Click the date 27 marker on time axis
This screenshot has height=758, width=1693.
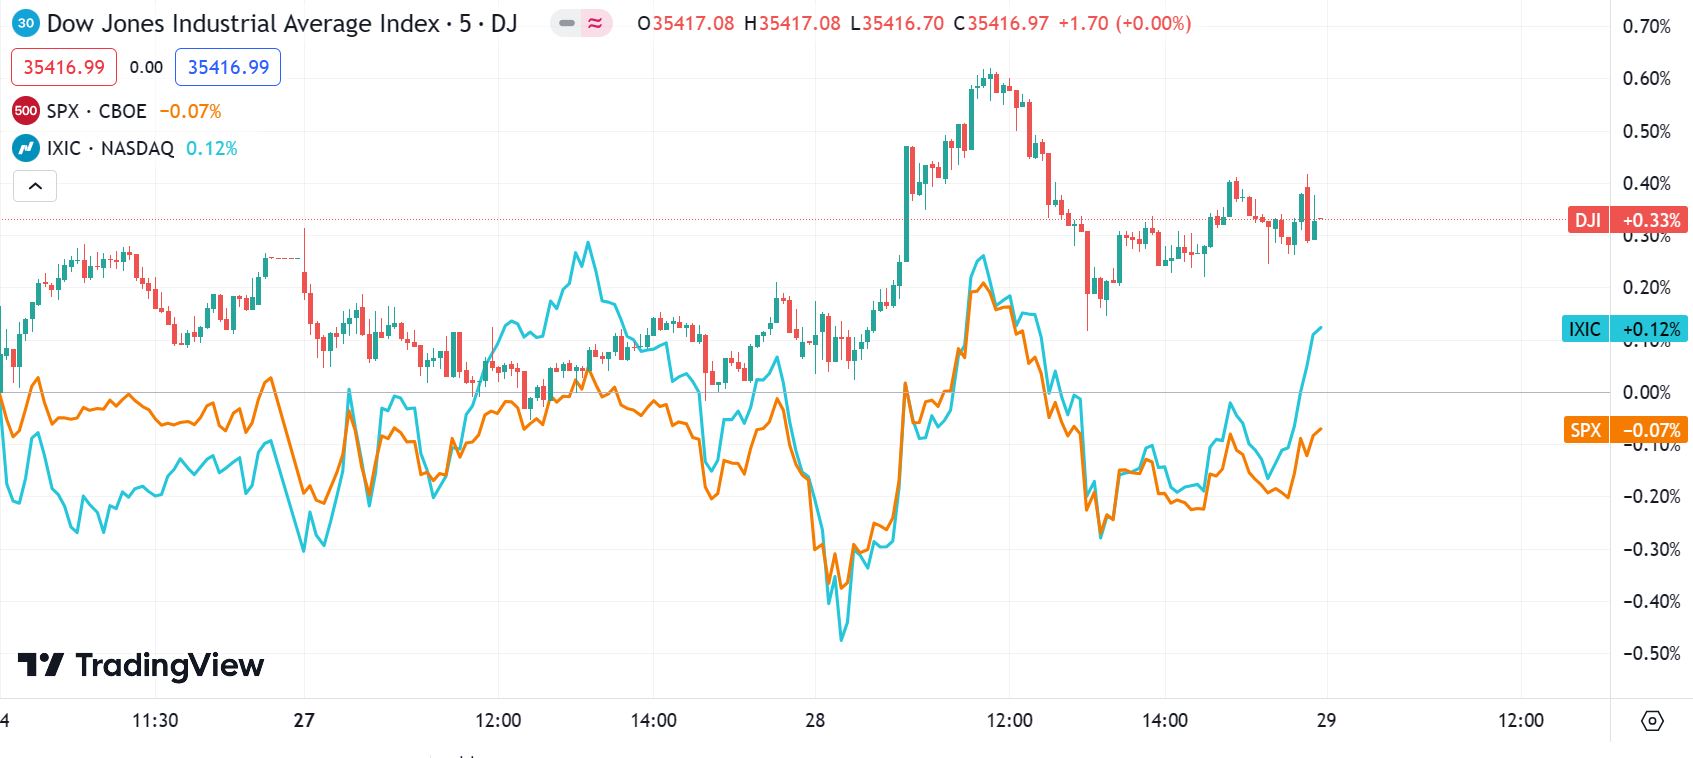(x=304, y=720)
